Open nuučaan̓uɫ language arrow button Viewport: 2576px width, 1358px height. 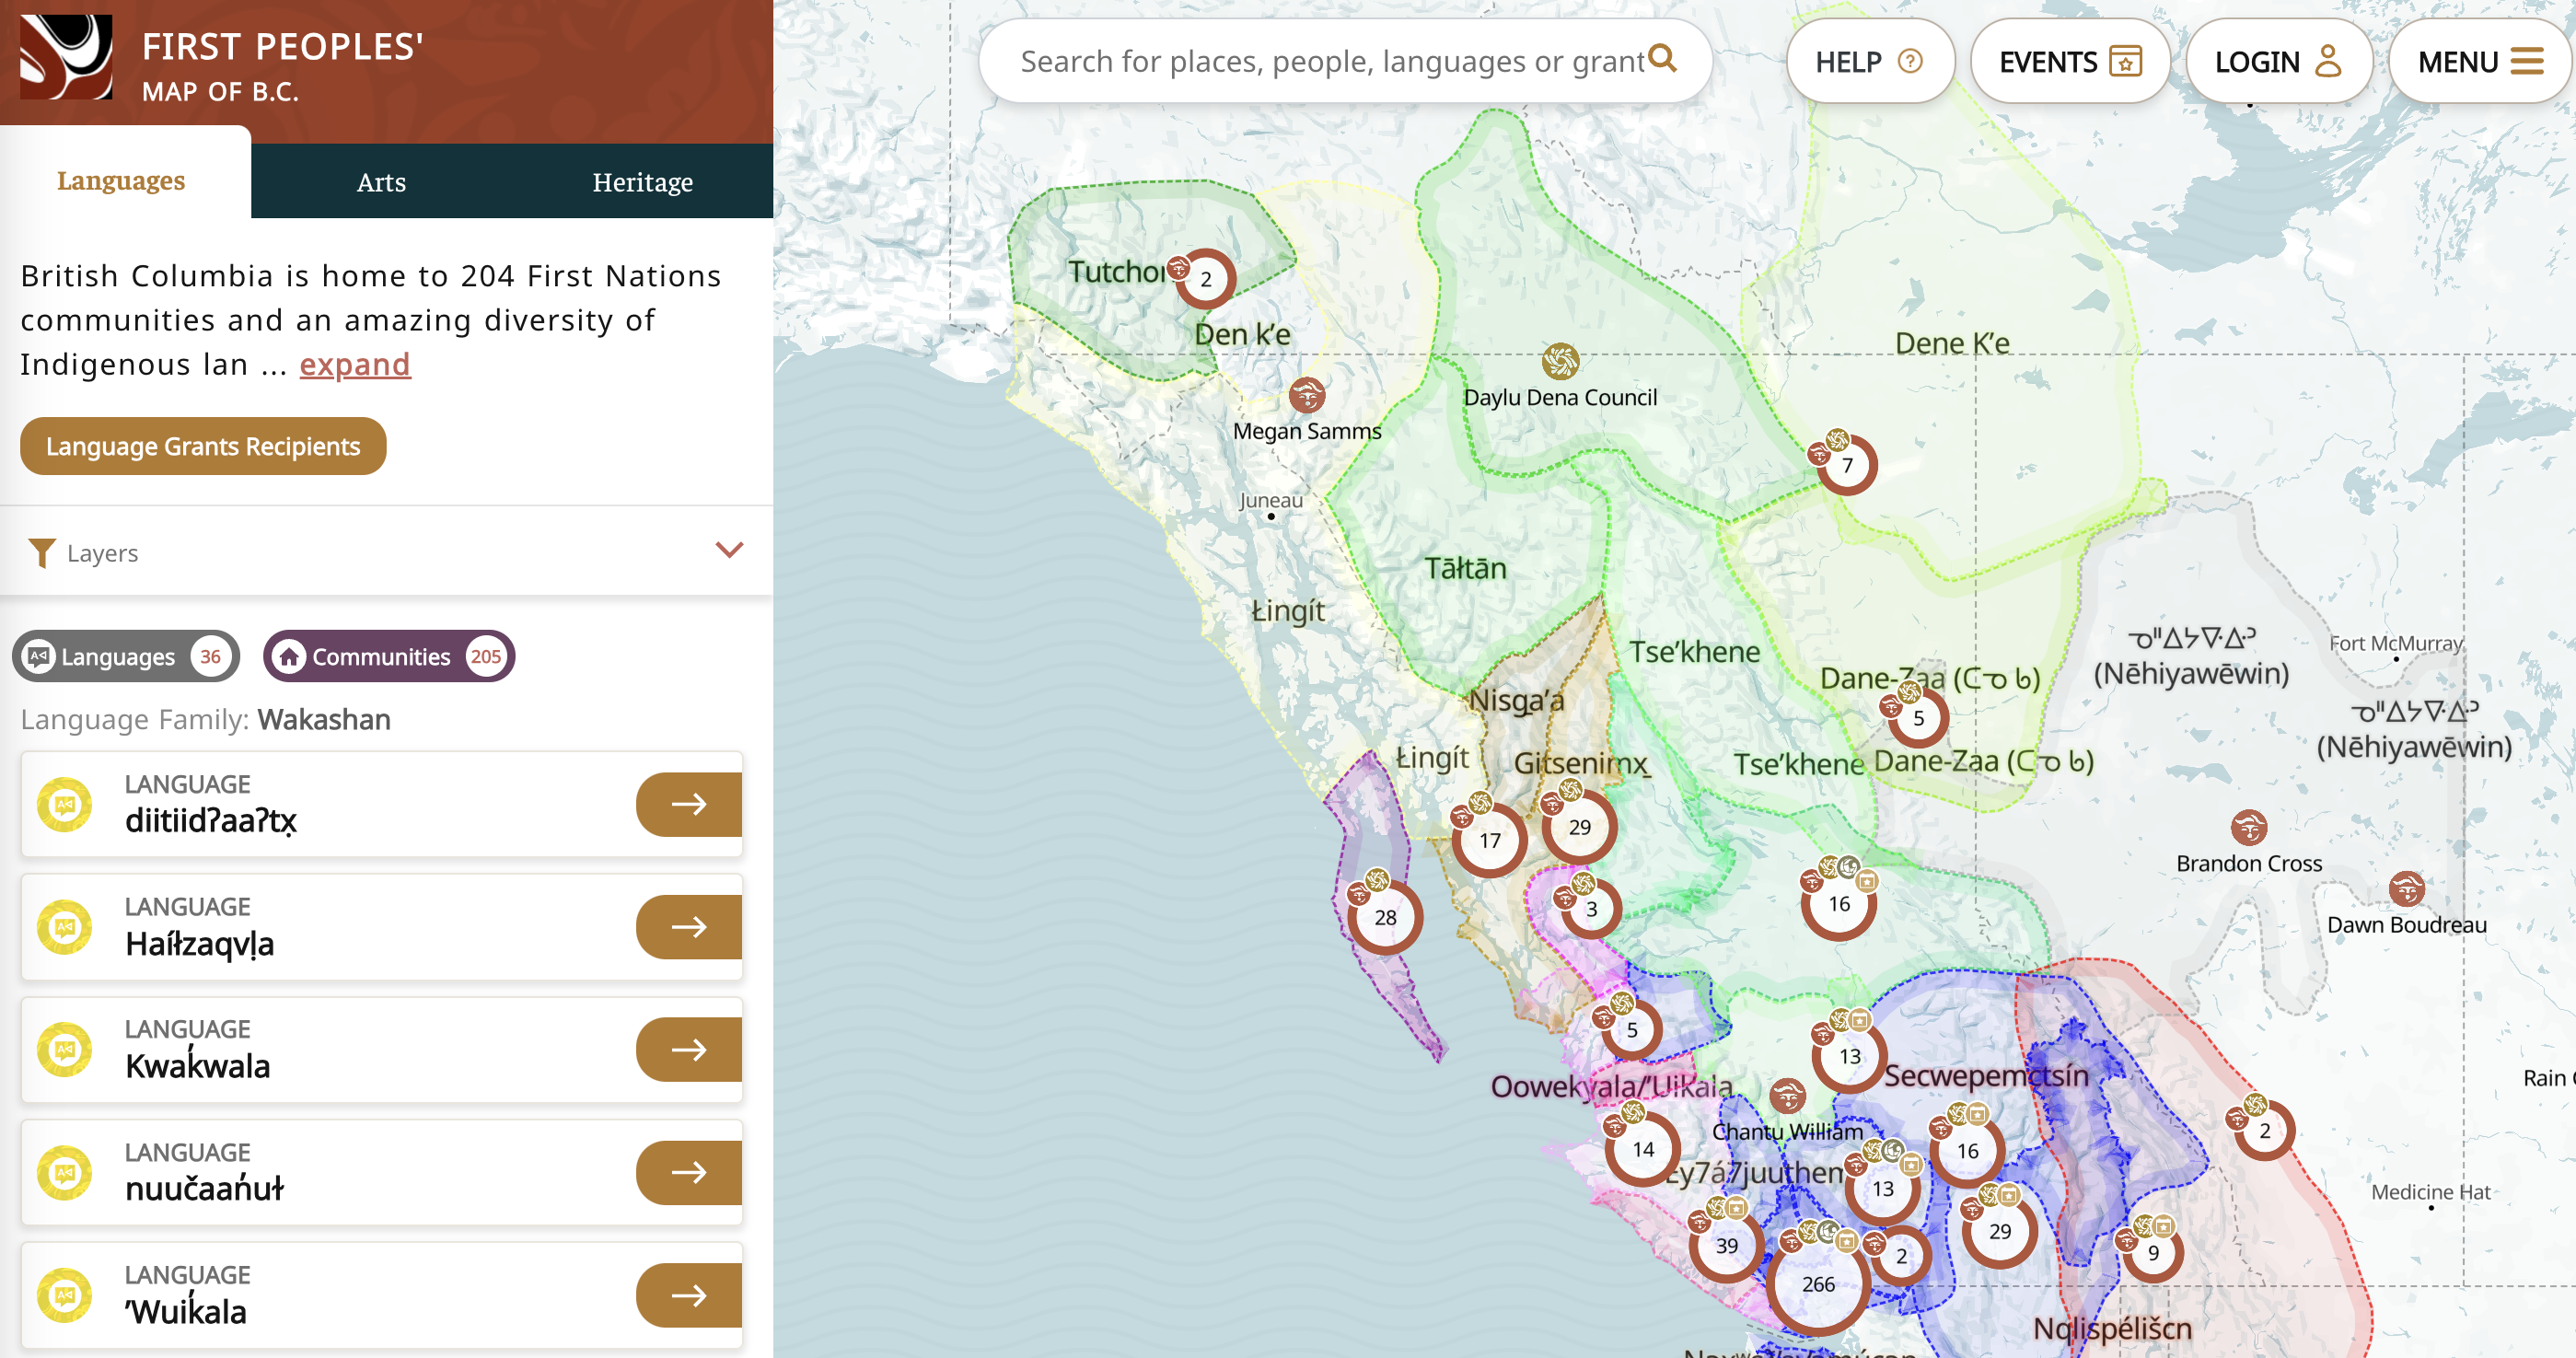tap(689, 1172)
